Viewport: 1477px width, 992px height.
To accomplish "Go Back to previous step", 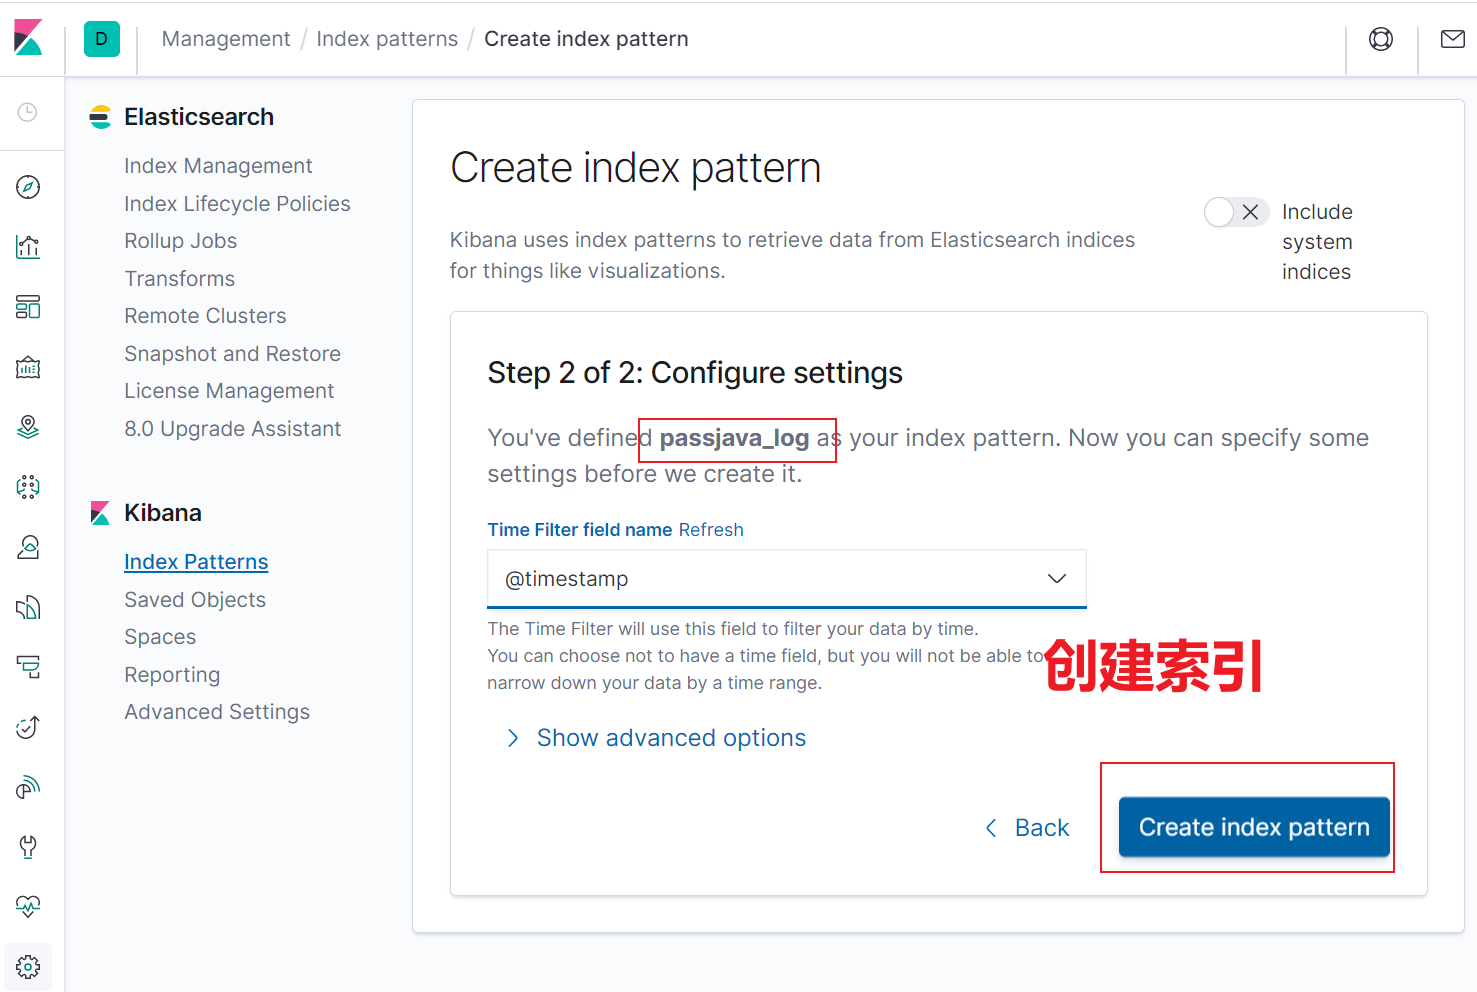I will click(x=1028, y=828).
